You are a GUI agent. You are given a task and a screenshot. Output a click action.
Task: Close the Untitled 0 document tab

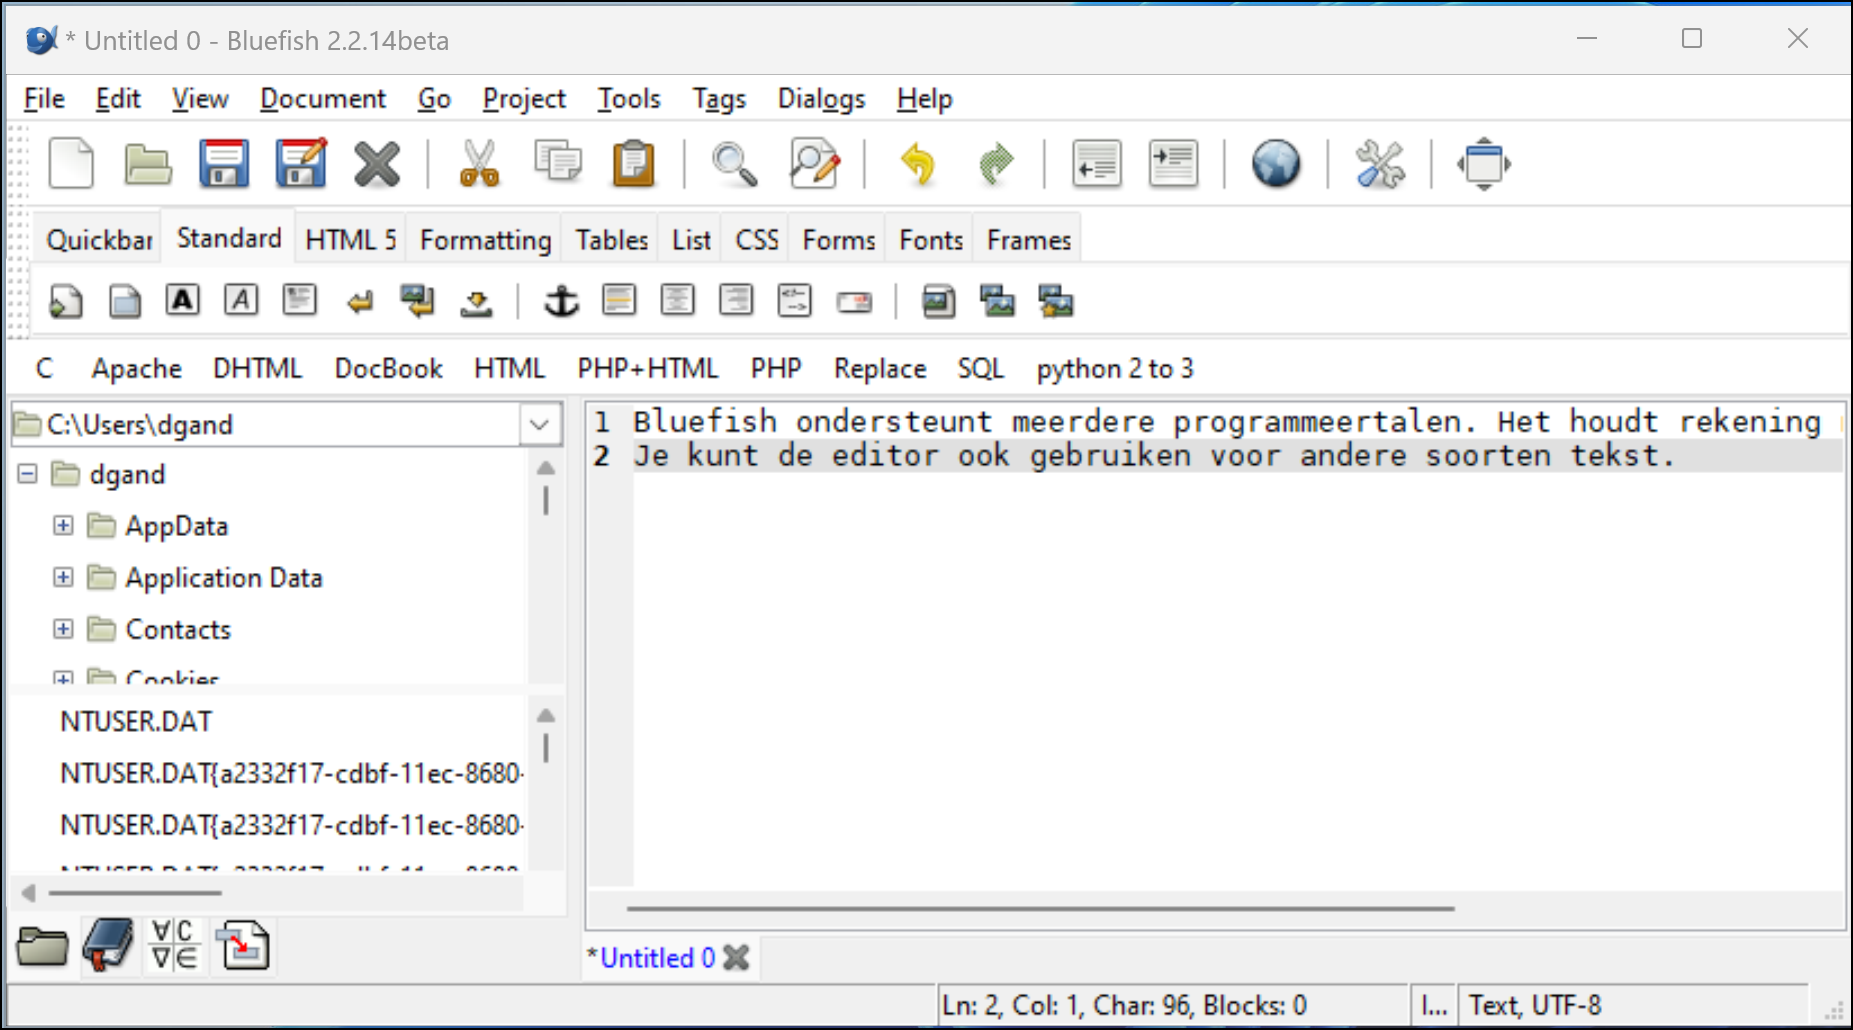tap(737, 957)
